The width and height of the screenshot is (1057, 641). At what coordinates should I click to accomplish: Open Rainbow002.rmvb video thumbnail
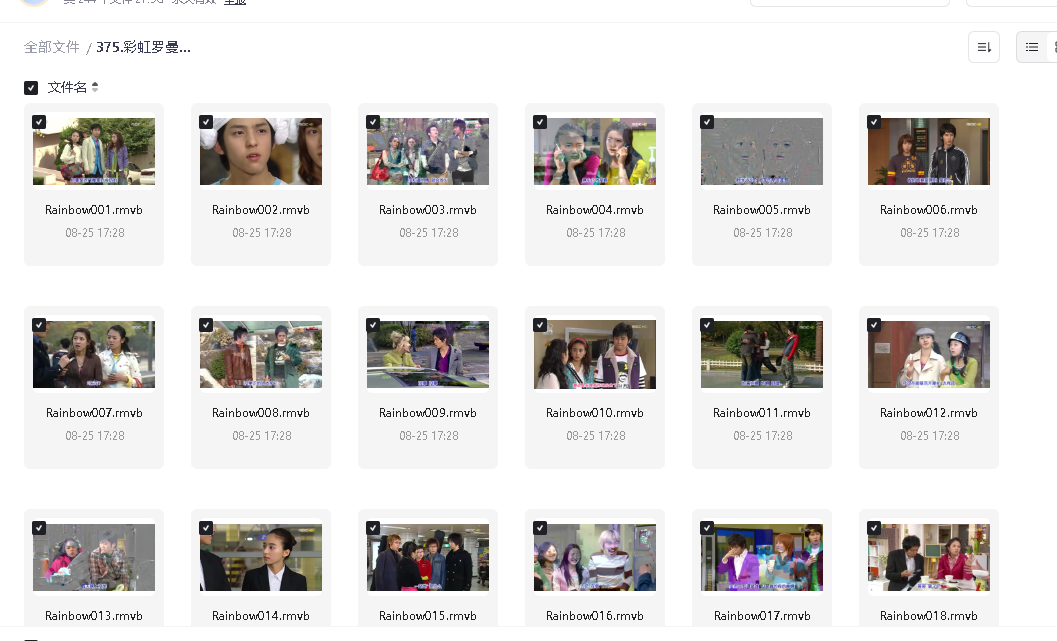coord(261,151)
